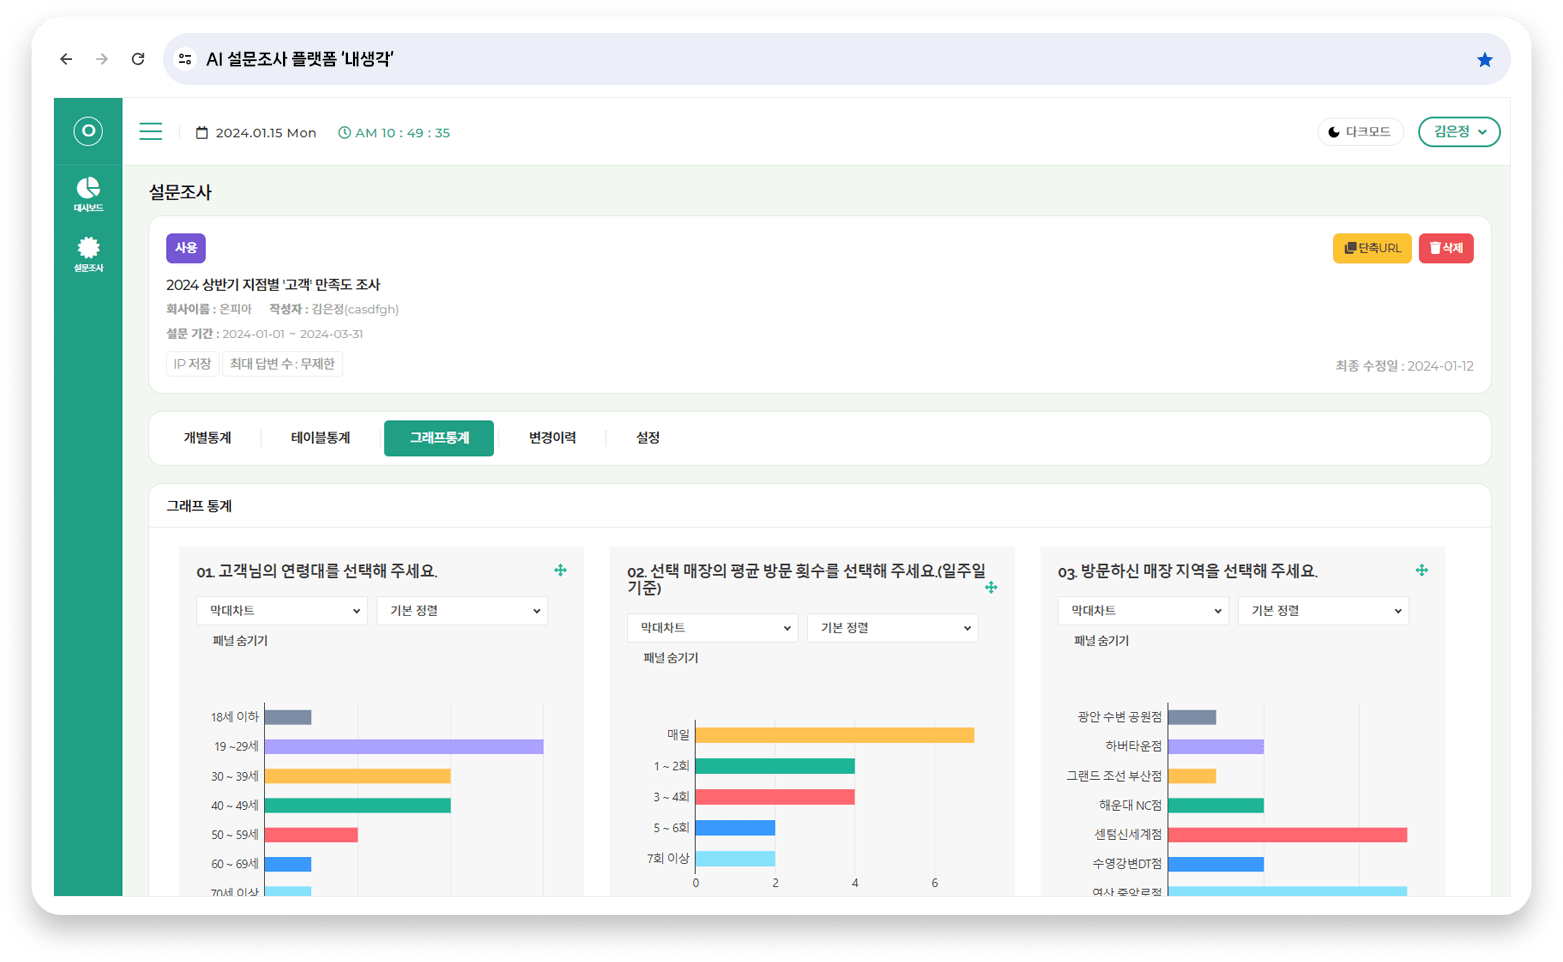Viewport: 1563px width, 962px height.
Task: Open 기본 정렬 dropdown for question 01
Action: click(x=462, y=610)
